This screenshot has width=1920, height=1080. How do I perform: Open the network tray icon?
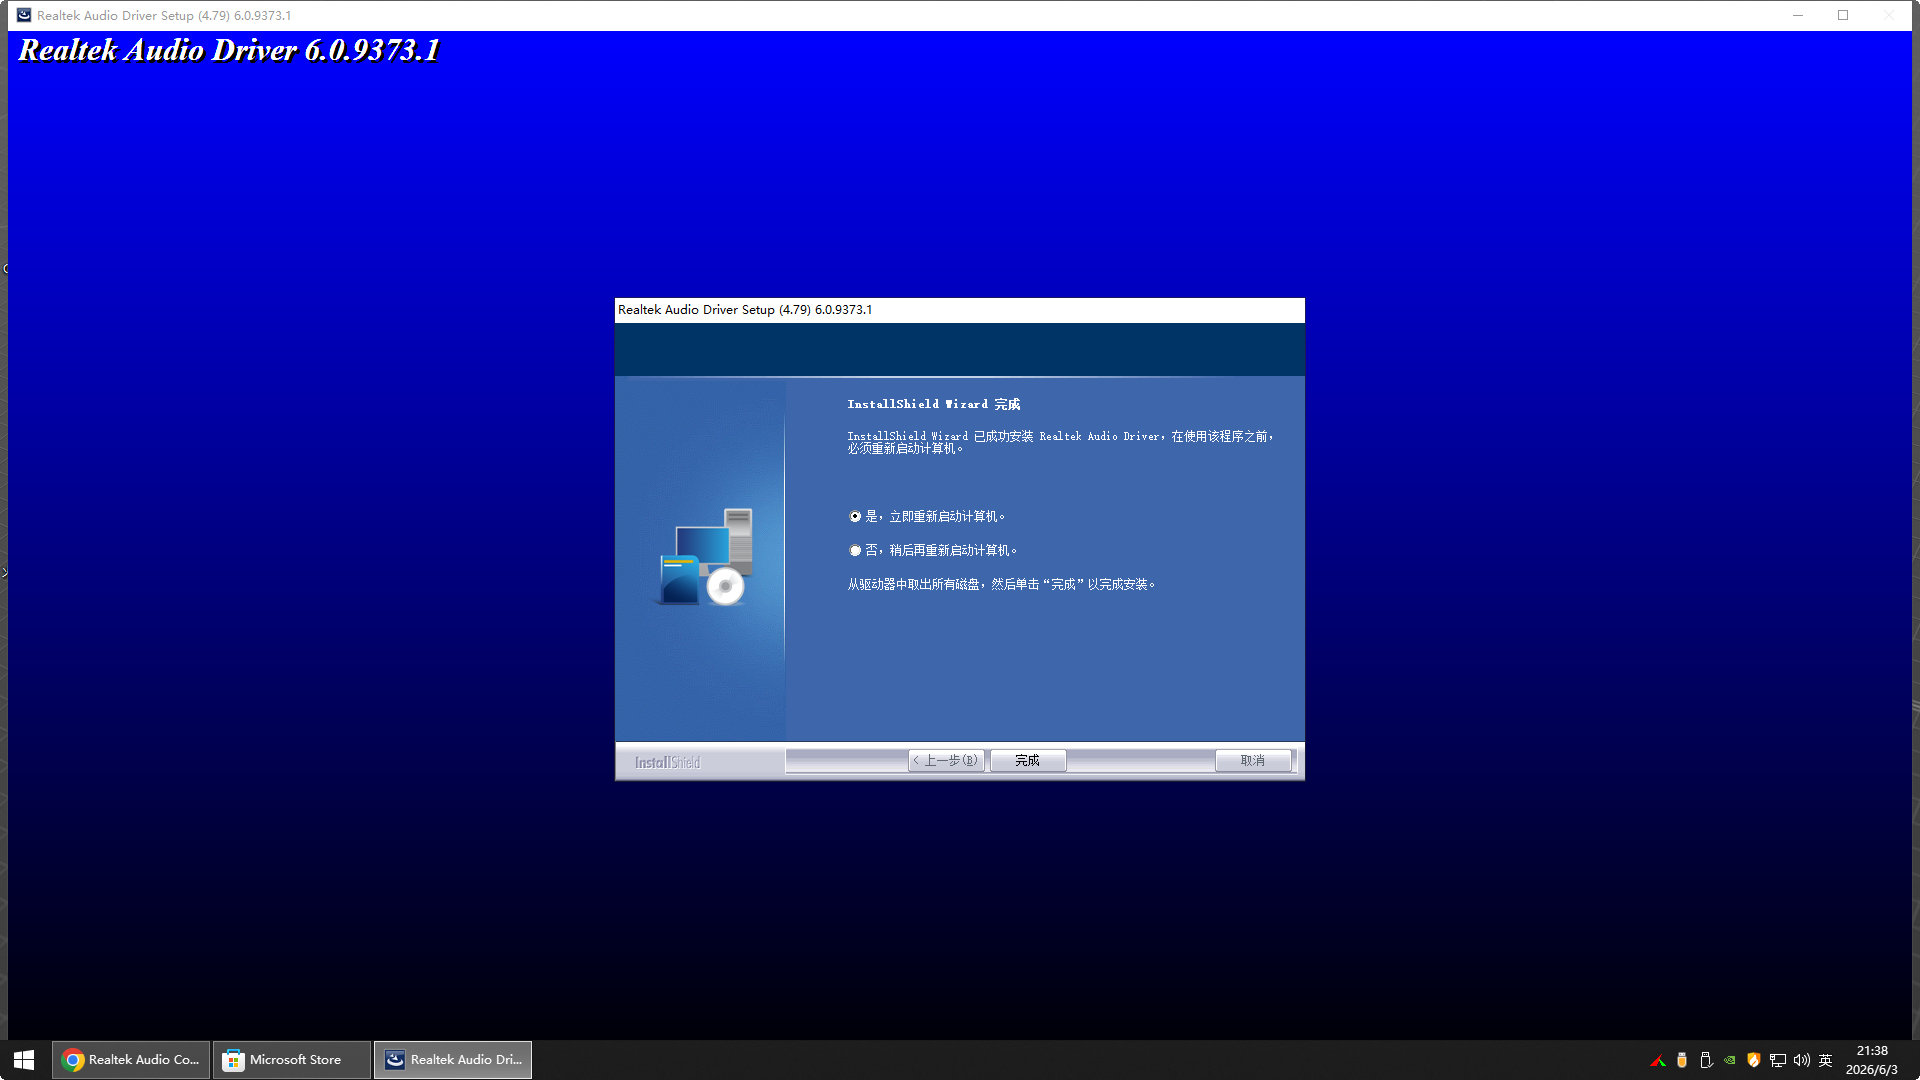pyautogui.click(x=1778, y=1060)
